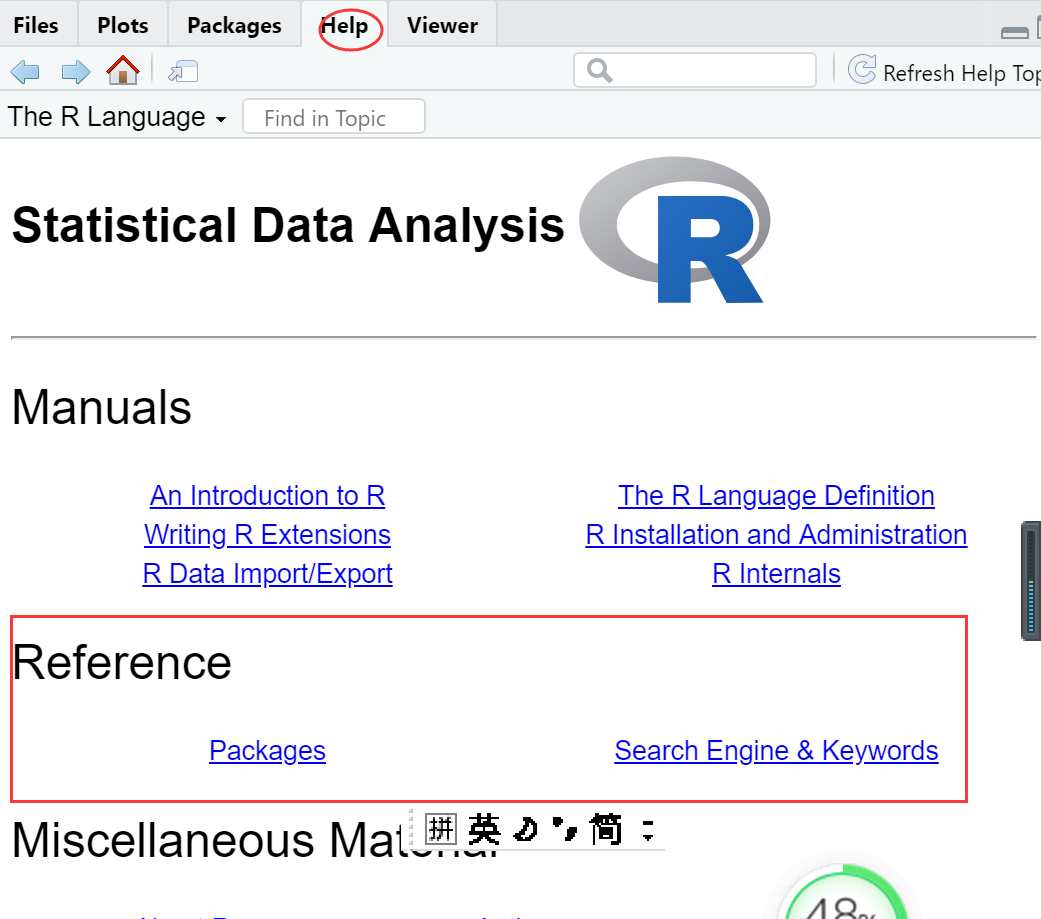
Task: Open R Internals manual link
Action: tap(776, 574)
